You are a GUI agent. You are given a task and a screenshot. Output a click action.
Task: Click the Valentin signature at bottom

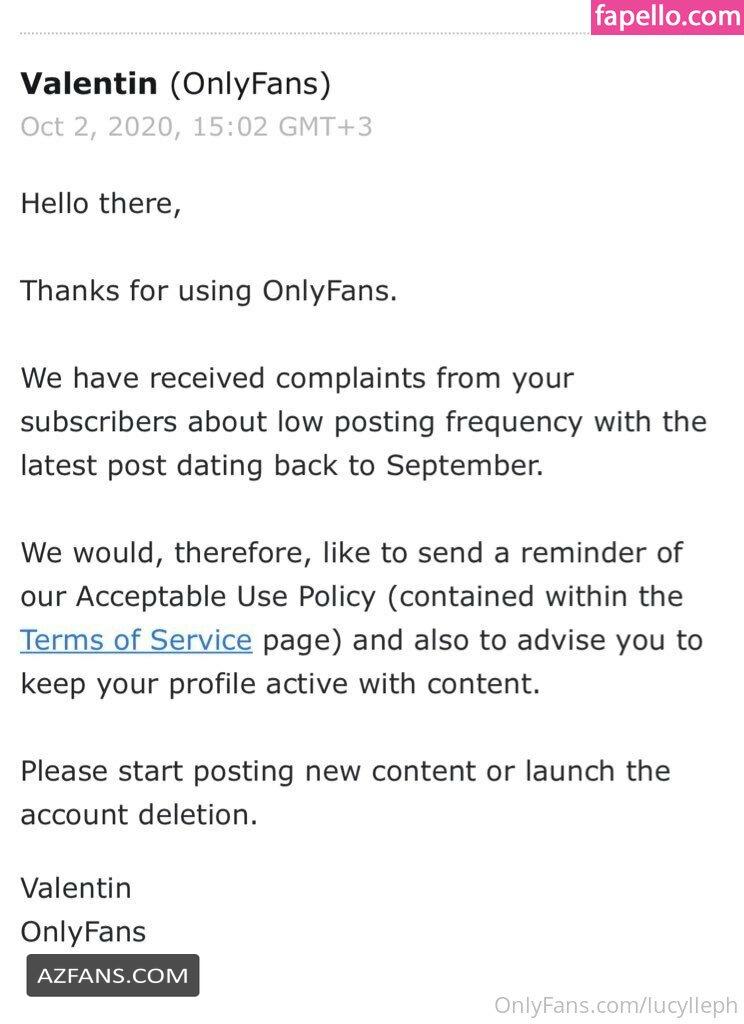(76, 888)
